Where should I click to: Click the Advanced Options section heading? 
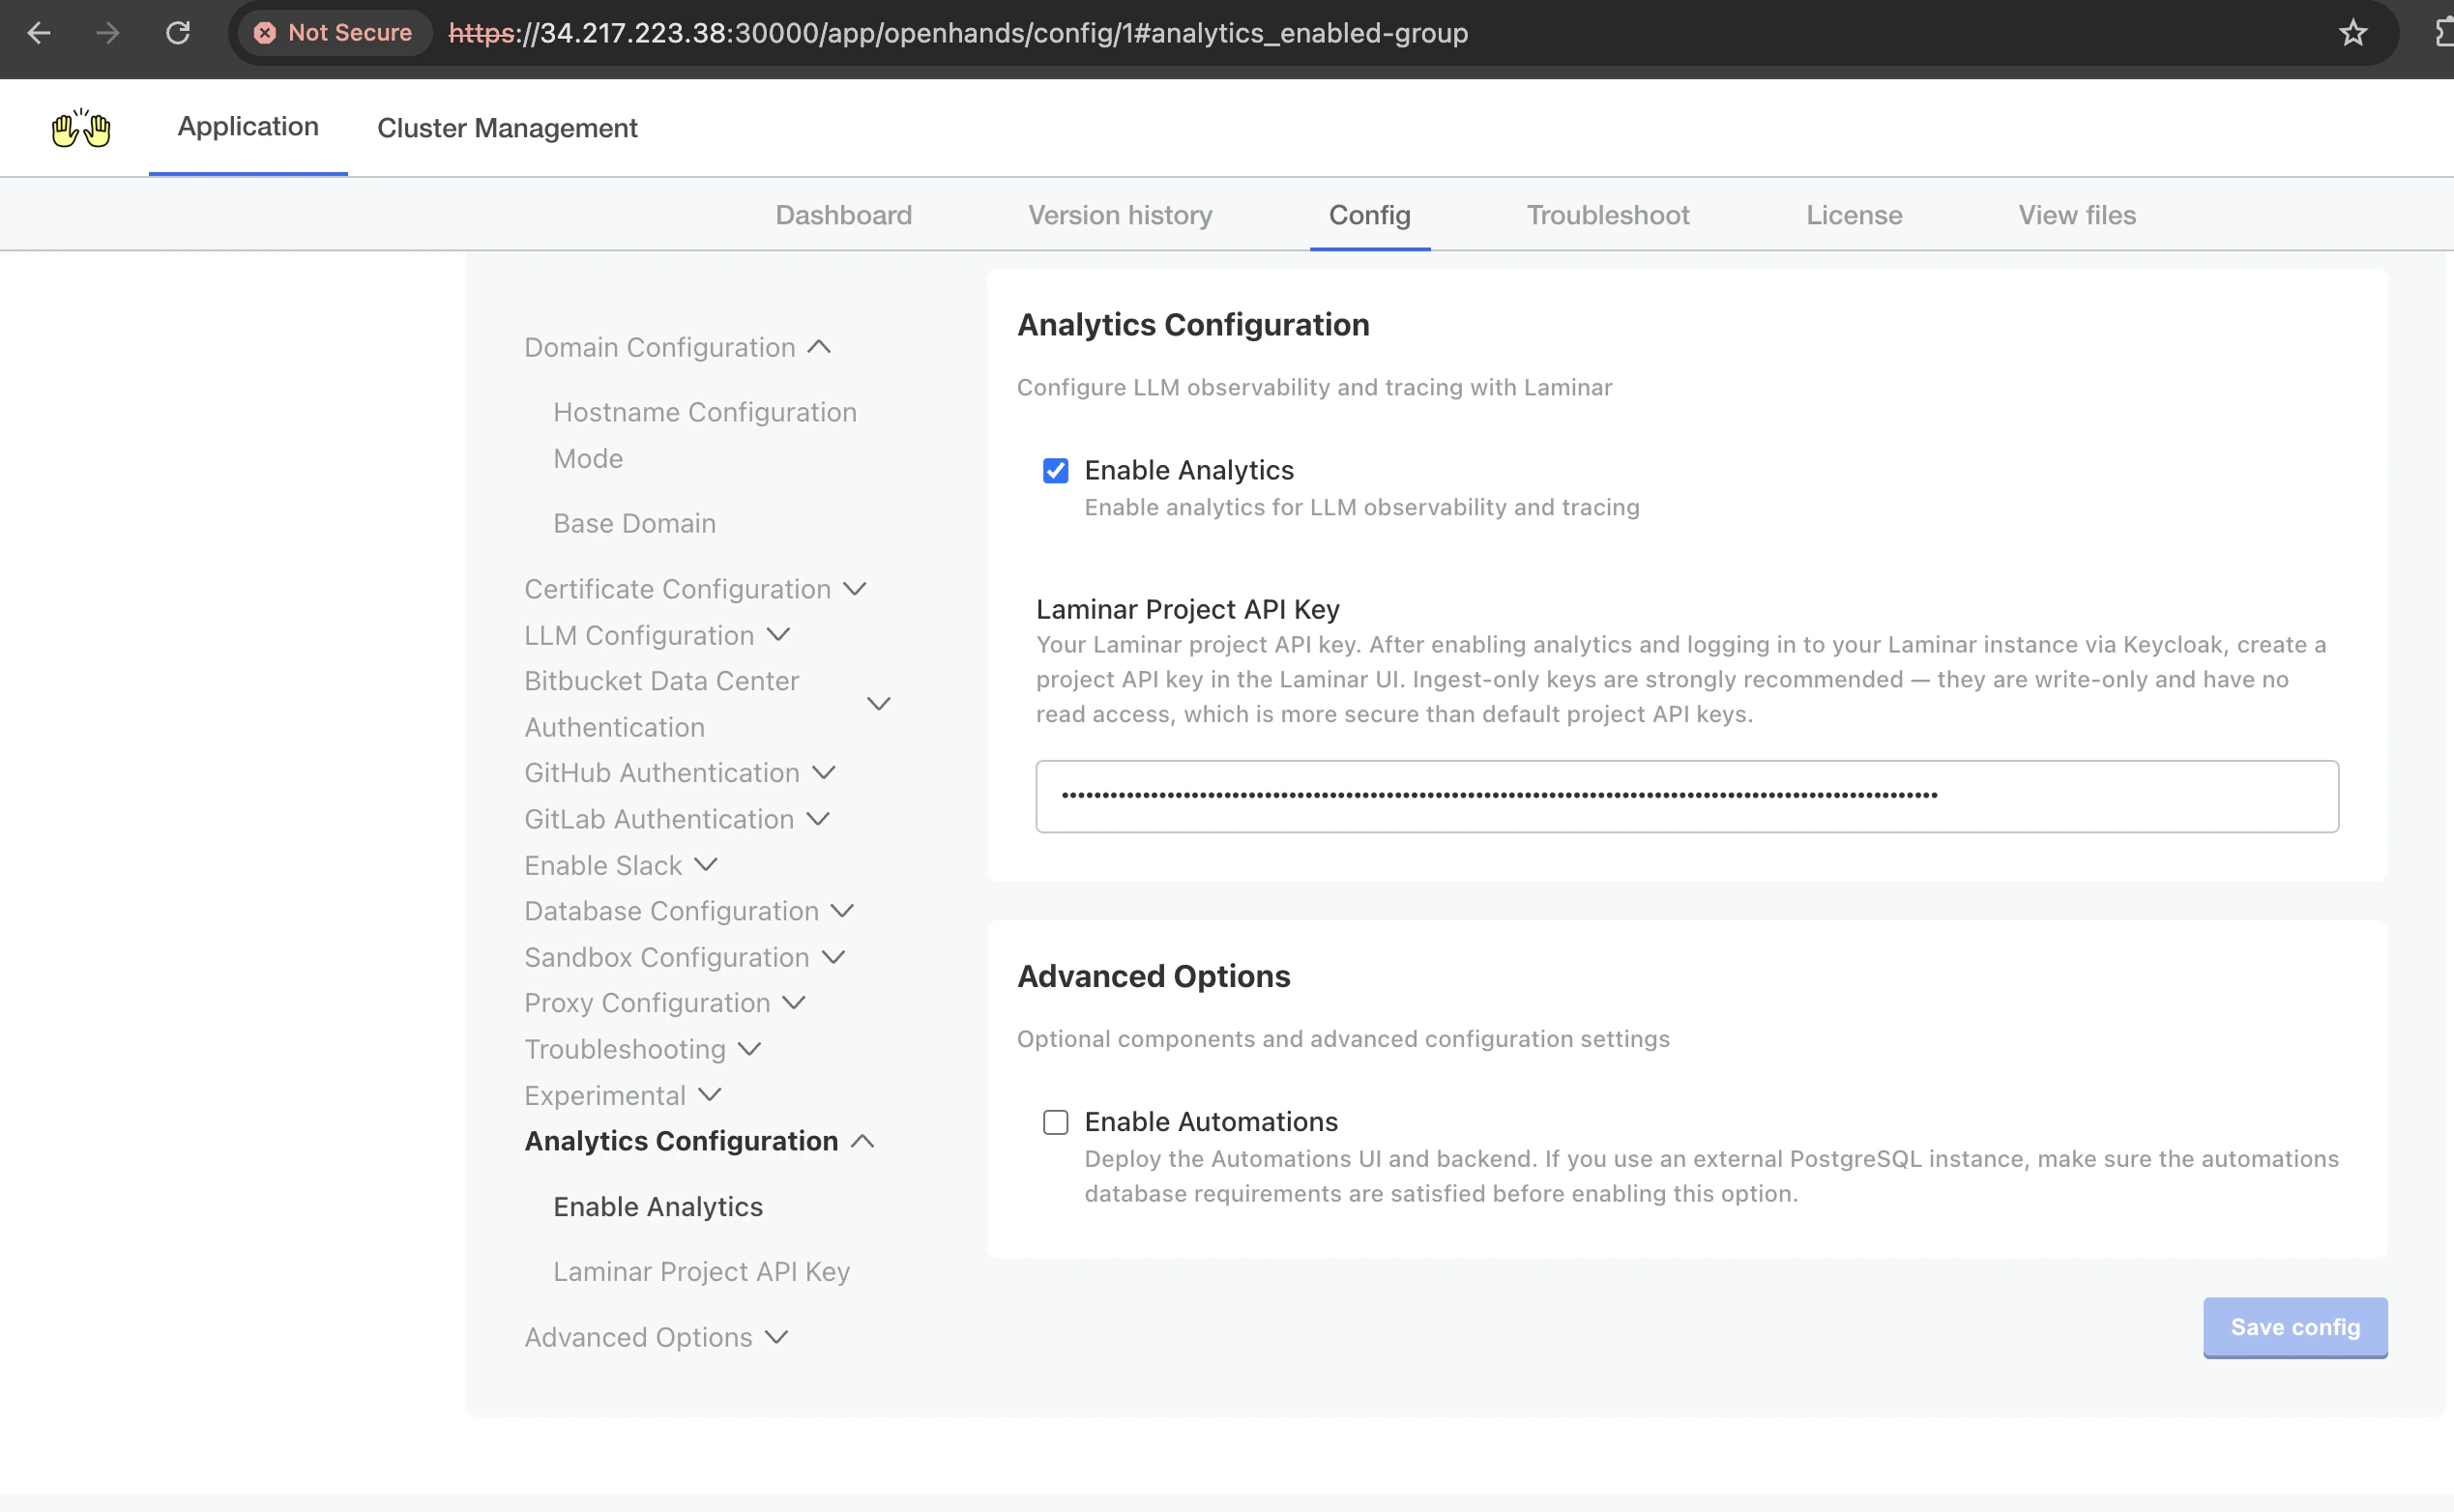[1153, 976]
